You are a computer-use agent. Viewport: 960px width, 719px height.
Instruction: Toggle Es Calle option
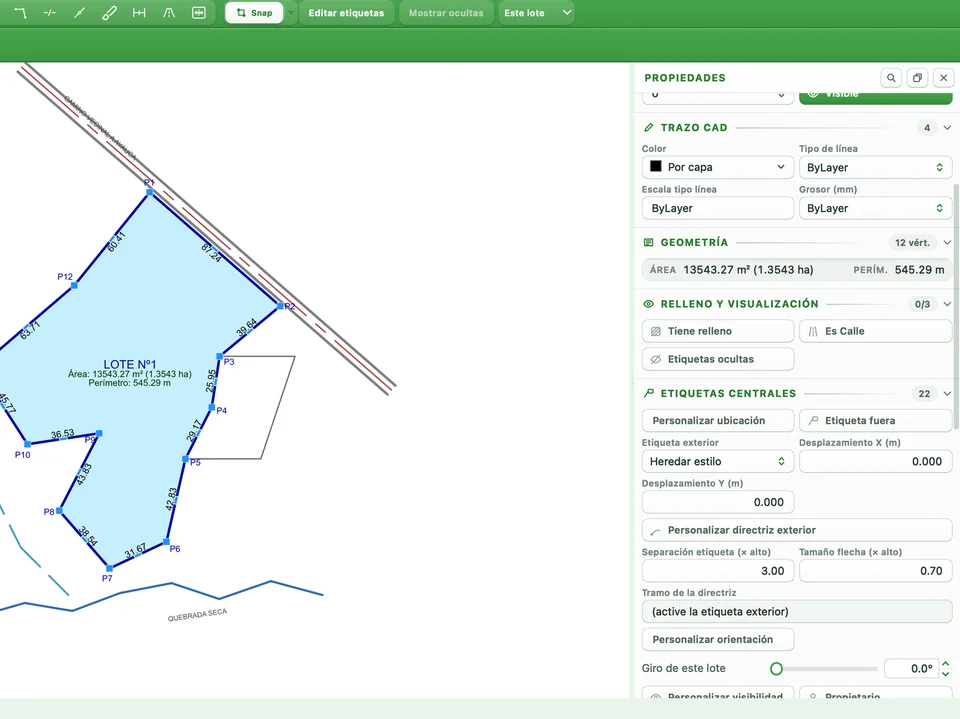tap(876, 331)
